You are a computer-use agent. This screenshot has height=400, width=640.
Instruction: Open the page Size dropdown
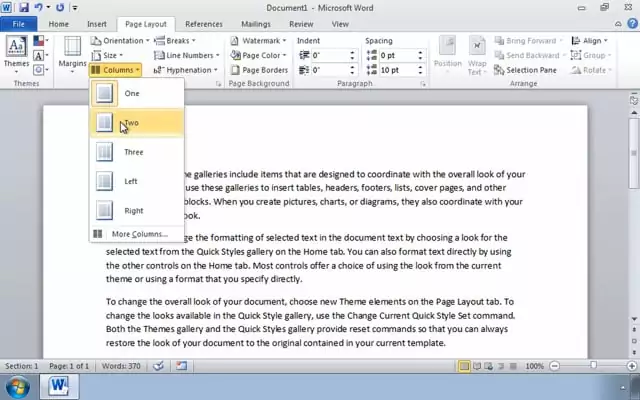pos(107,55)
